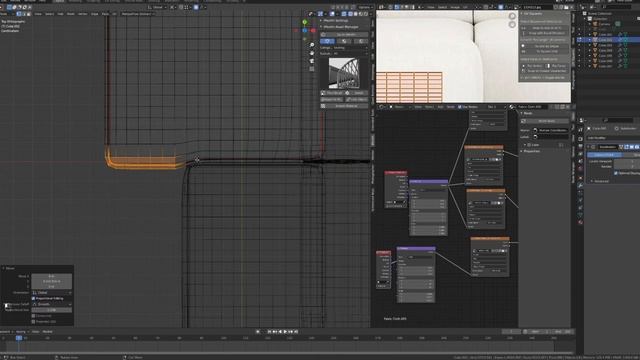
Task: Expand Color section in node sidebar
Action: (x=533, y=145)
